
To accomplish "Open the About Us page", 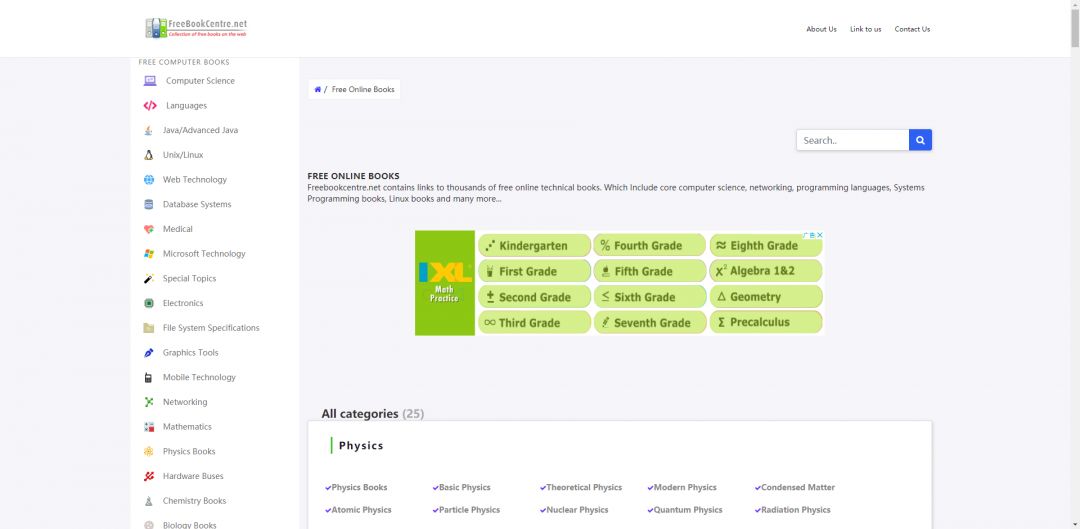I will pyautogui.click(x=821, y=29).
